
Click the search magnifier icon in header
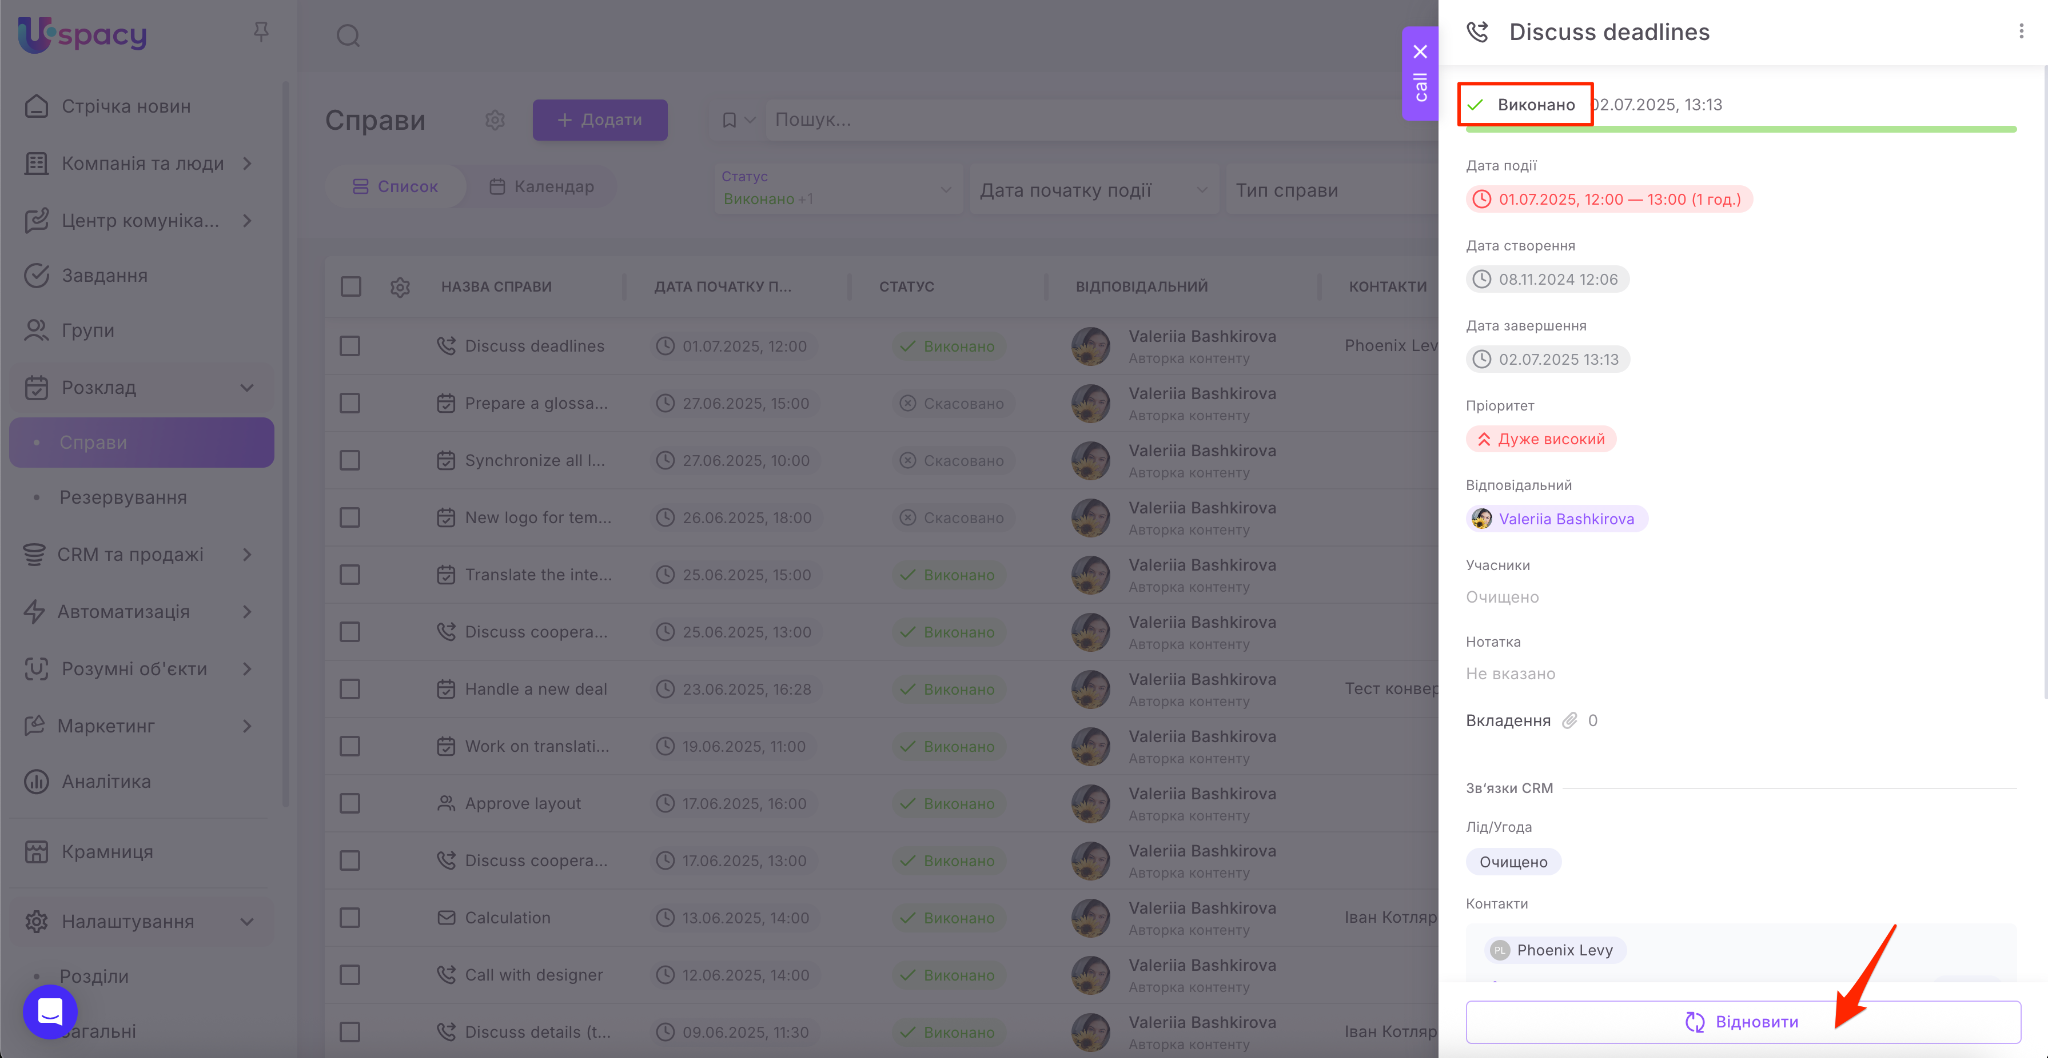pos(348,37)
